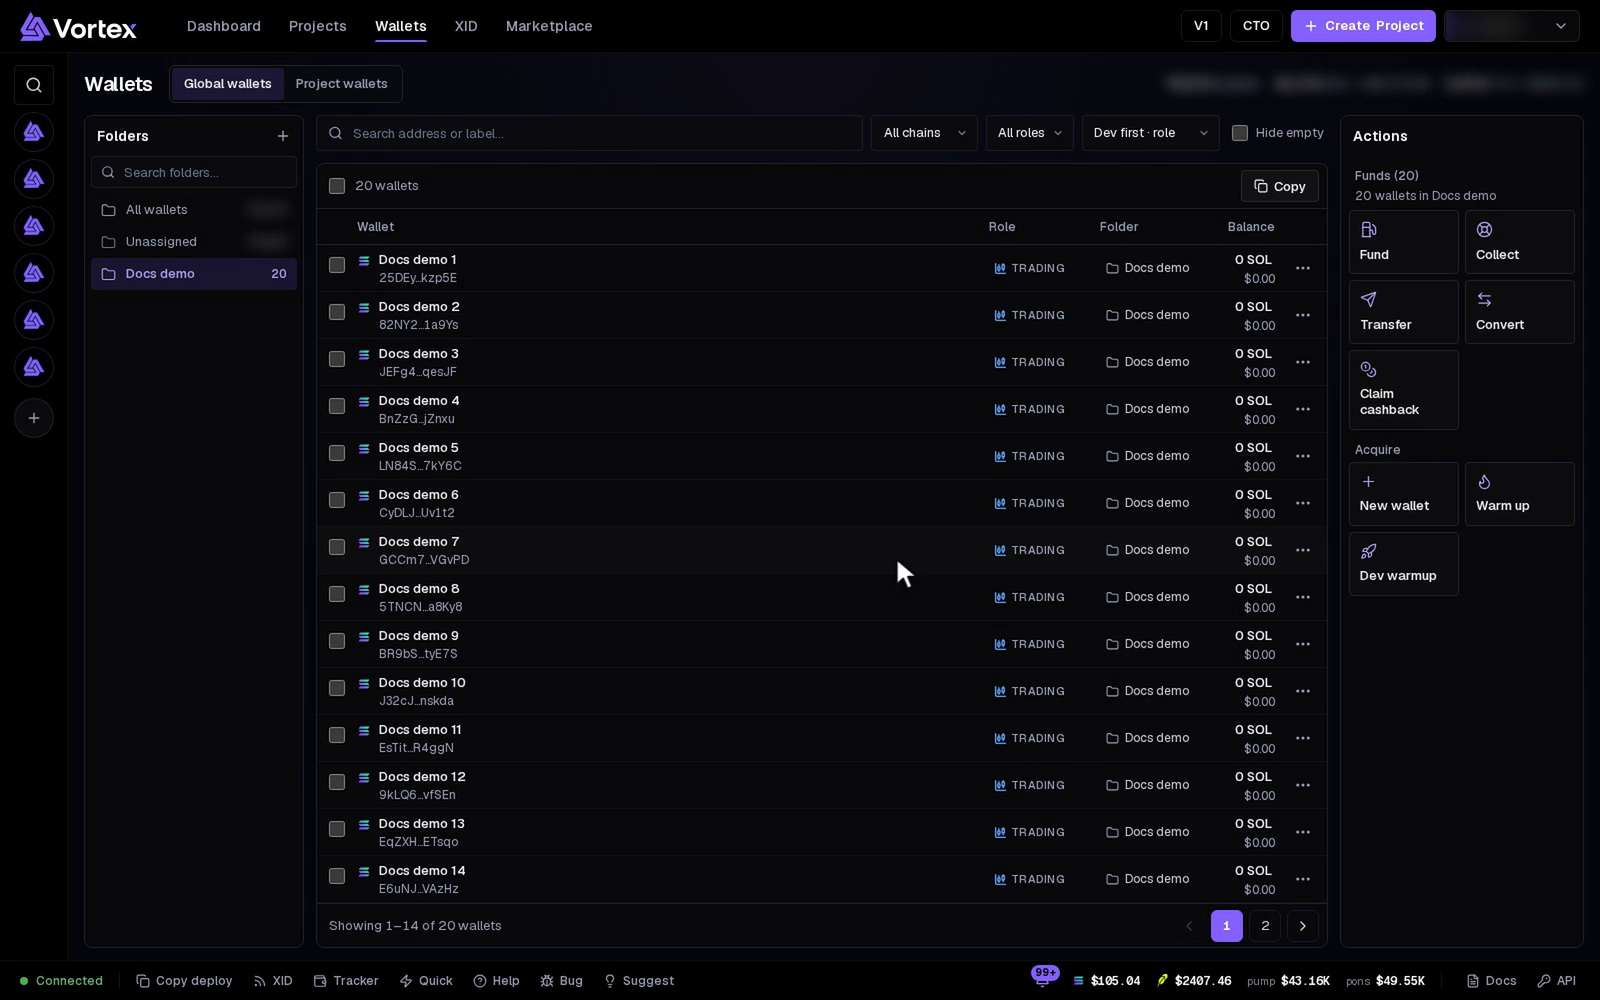Open the Collect action
This screenshot has height=1000, width=1600.
tap(1519, 242)
